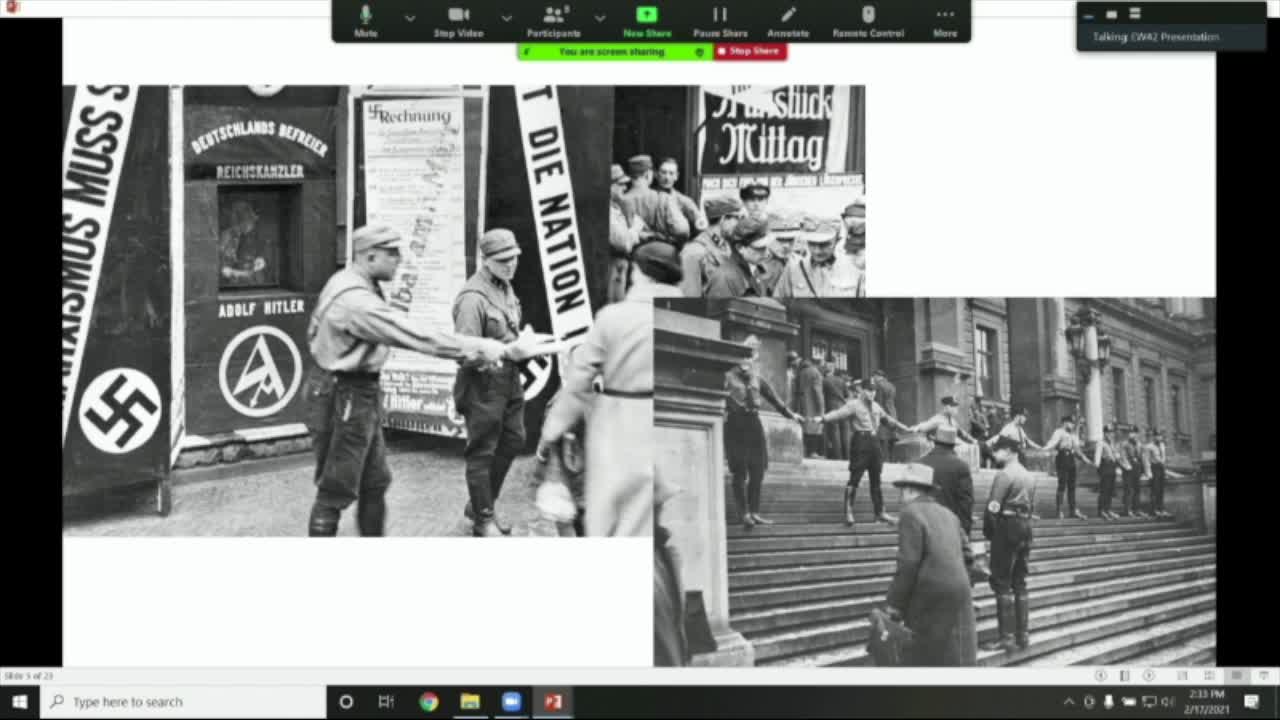Click the slide counter in status bar
Viewport: 1280px width, 720px height.
coord(28,676)
